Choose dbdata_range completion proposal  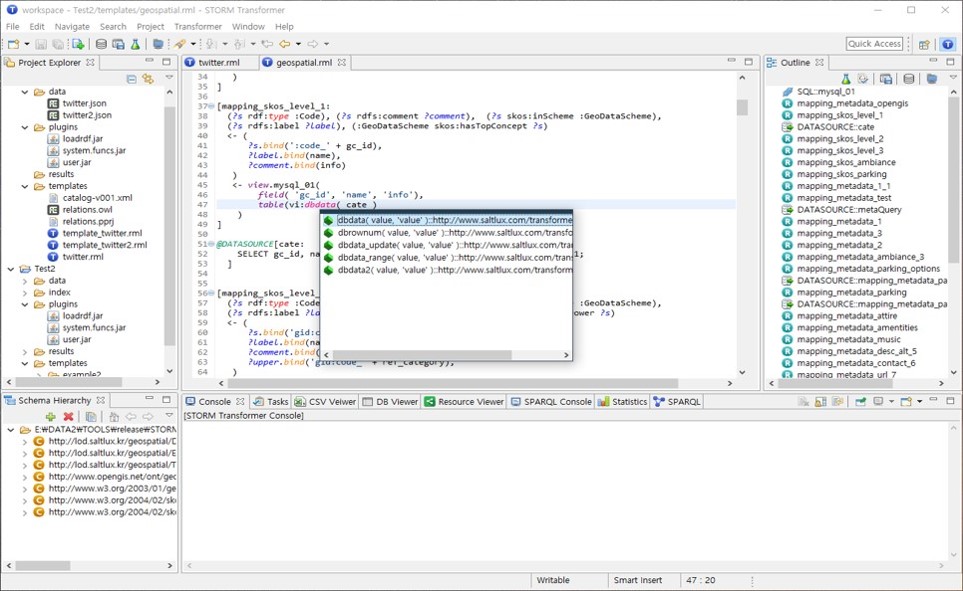[448, 257]
